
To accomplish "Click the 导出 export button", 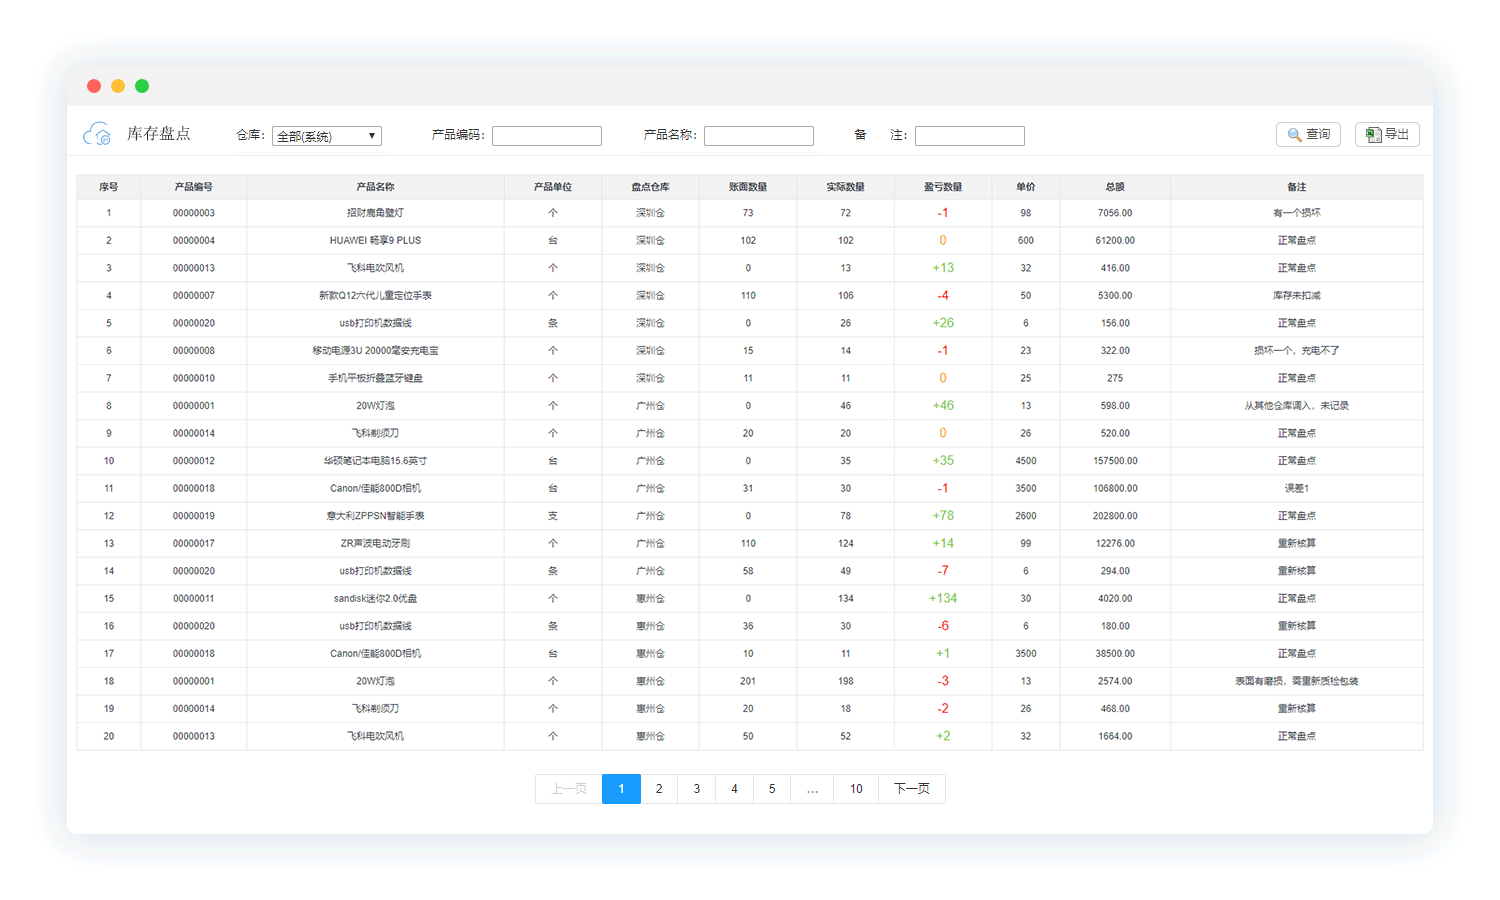I will coord(1387,135).
